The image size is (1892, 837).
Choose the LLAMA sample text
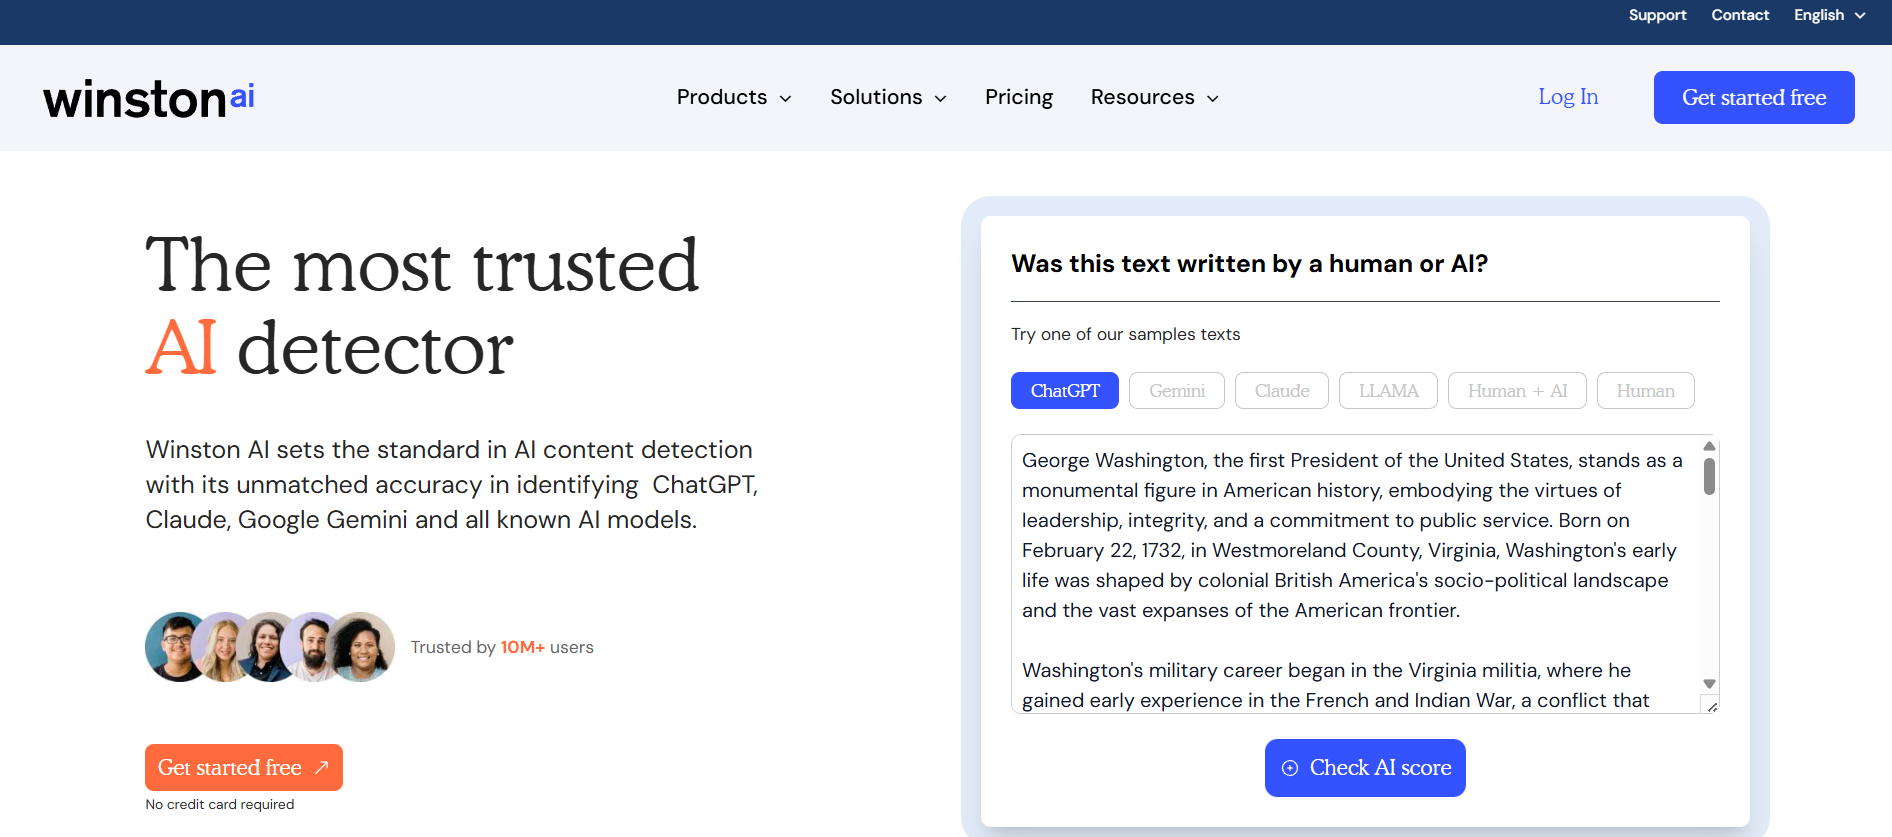pyautogui.click(x=1388, y=391)
